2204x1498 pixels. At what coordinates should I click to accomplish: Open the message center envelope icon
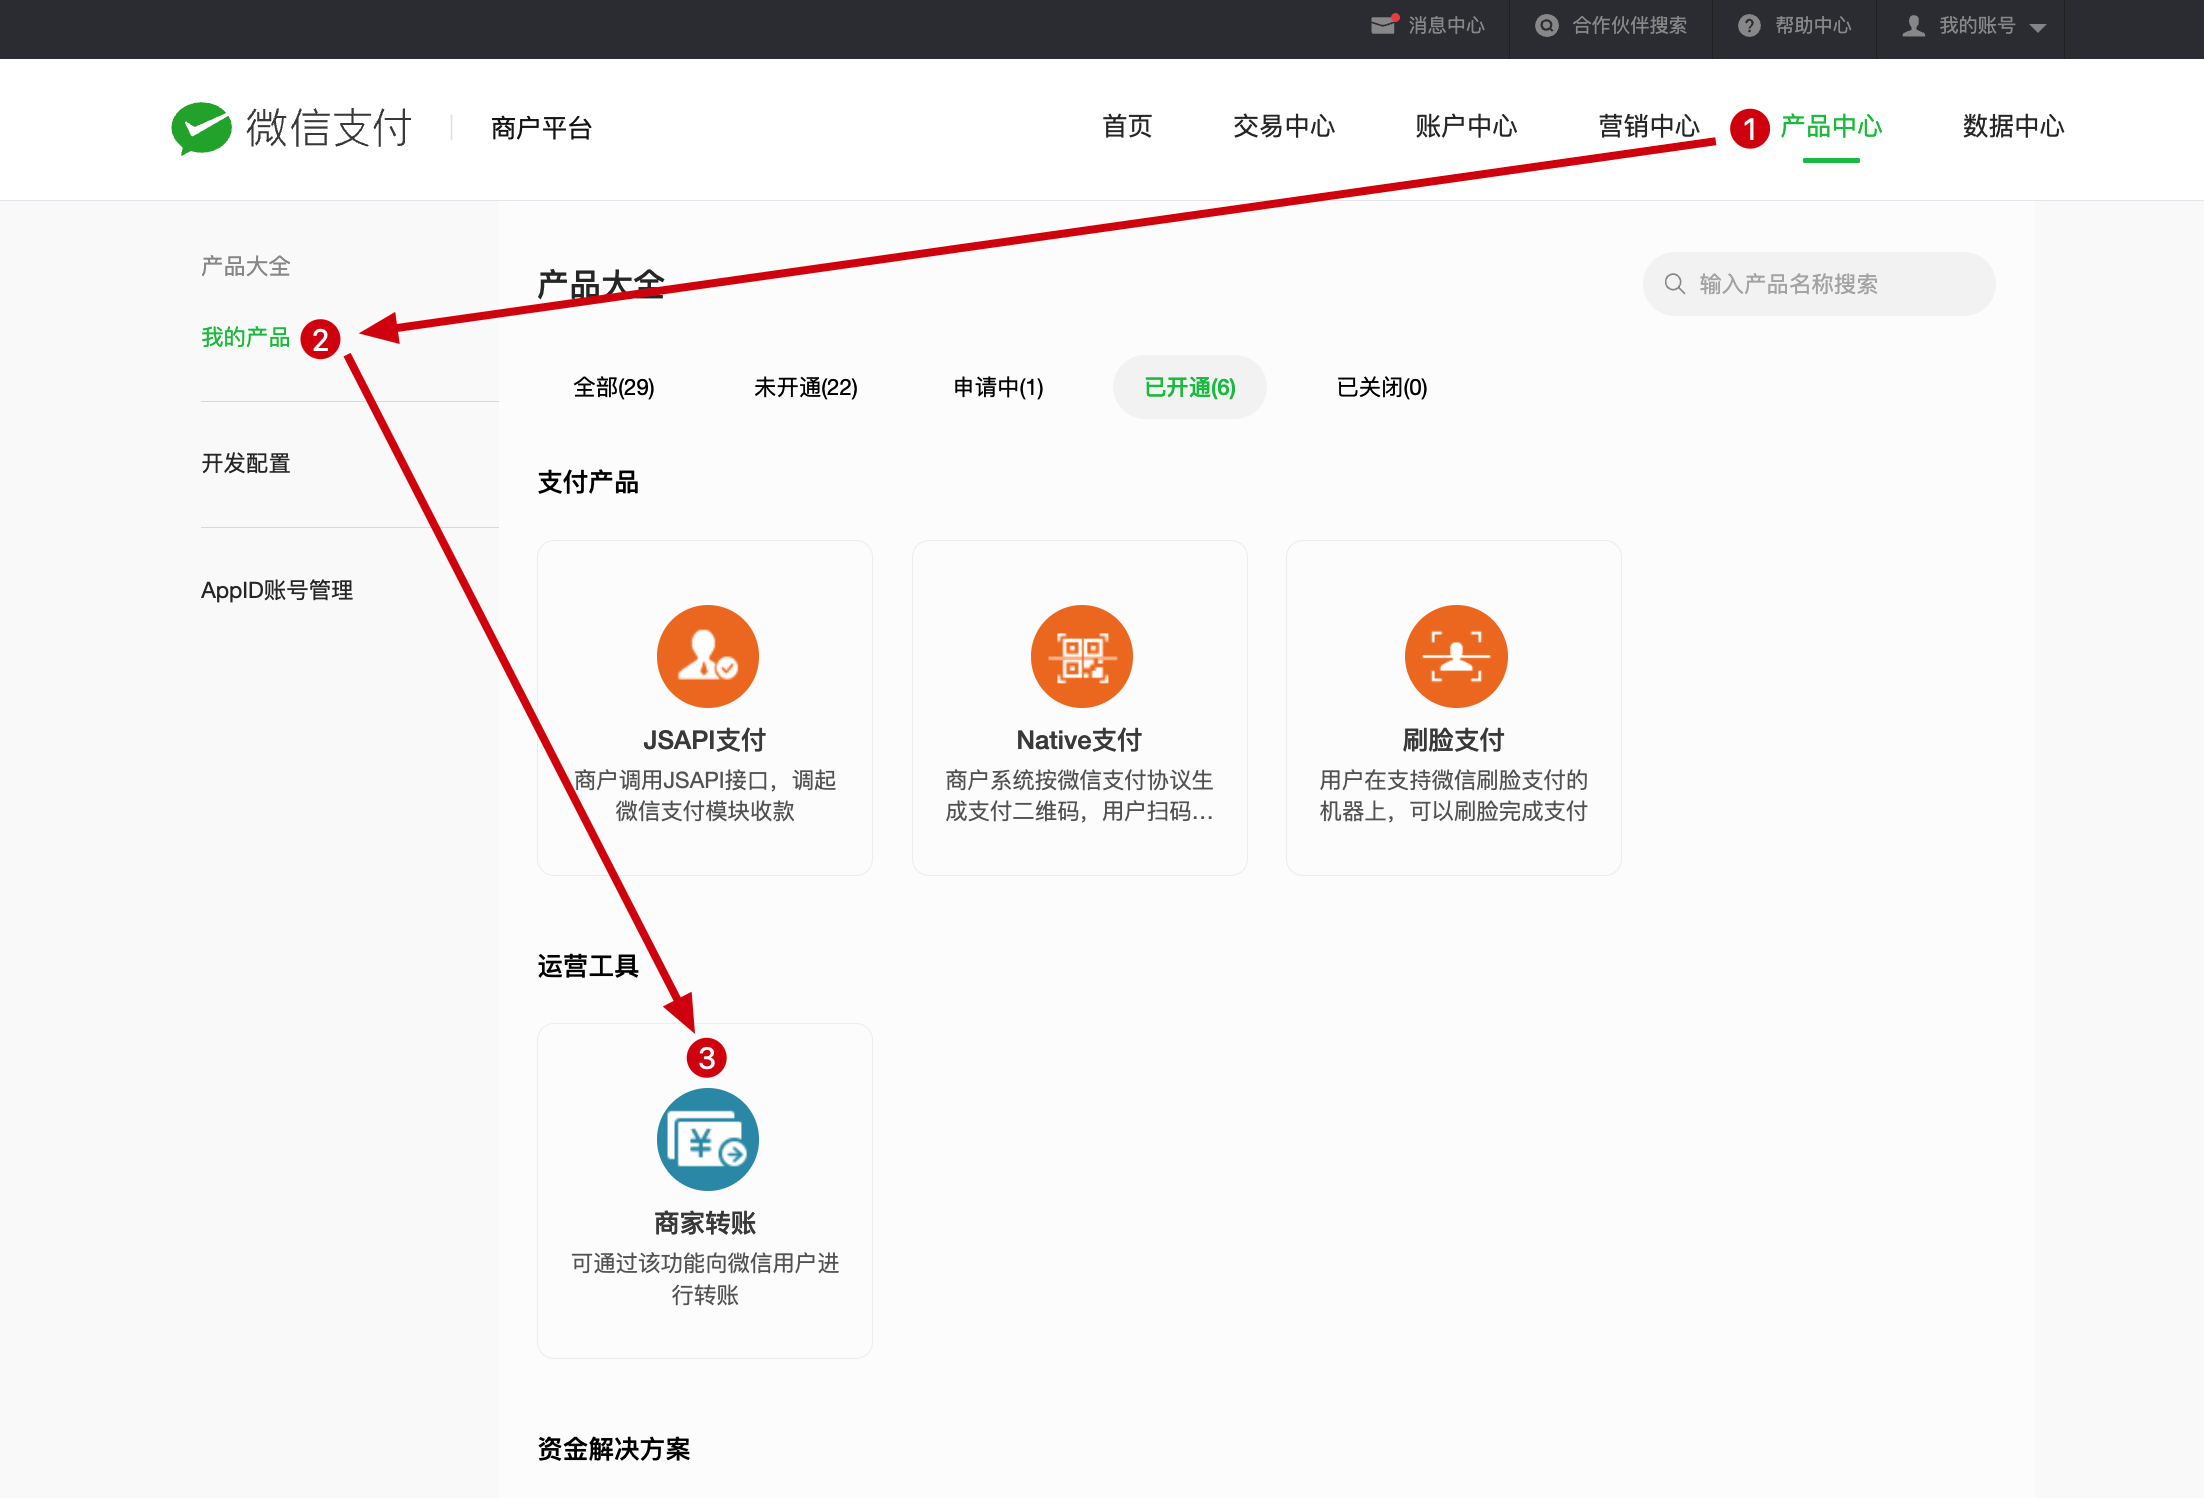[1384, 25]
